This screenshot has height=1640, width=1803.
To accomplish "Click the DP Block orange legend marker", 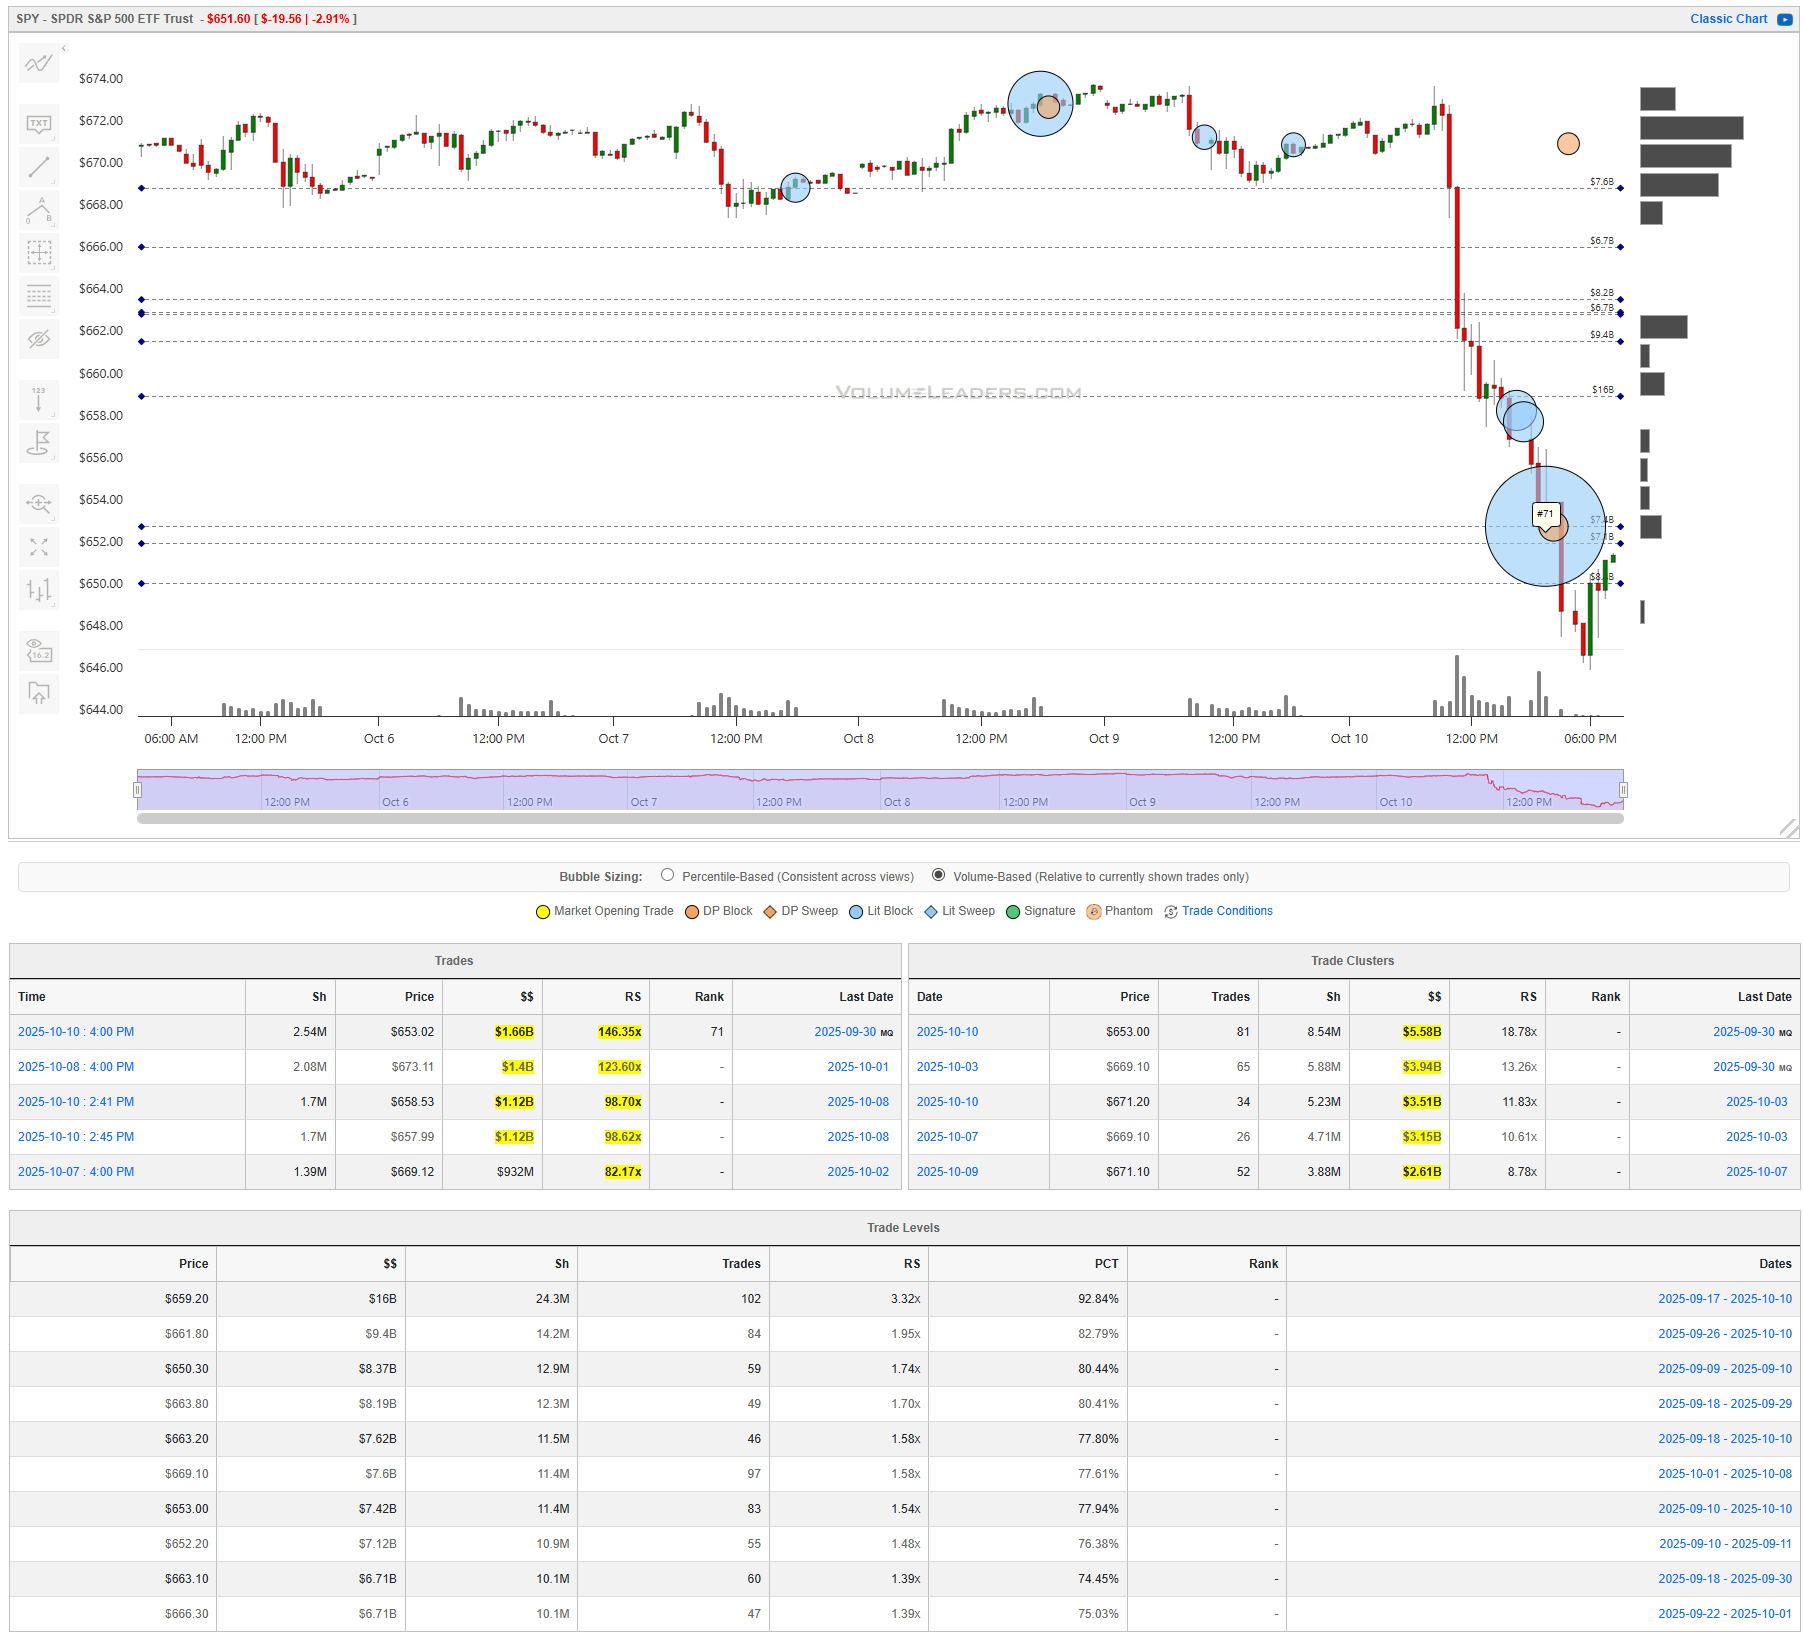I will (x=692, y=912).
